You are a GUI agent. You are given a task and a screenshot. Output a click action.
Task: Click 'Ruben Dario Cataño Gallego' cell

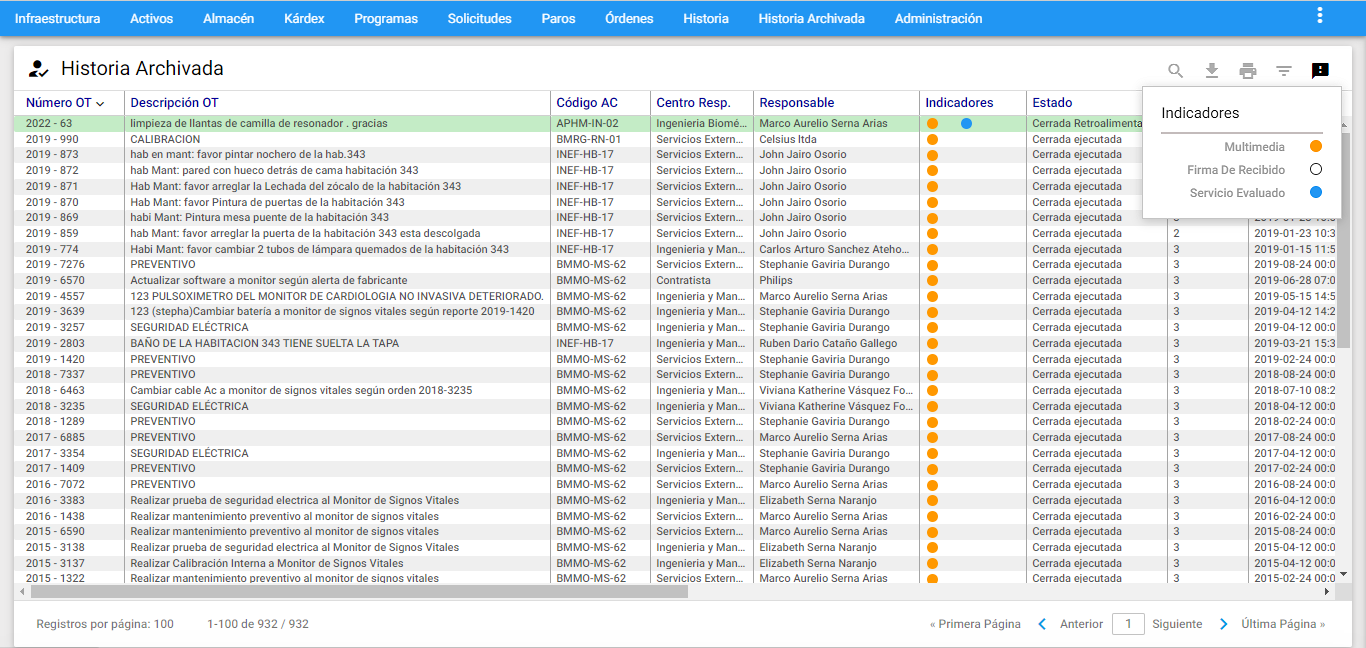pyautogui.click(x=828, y=343)
